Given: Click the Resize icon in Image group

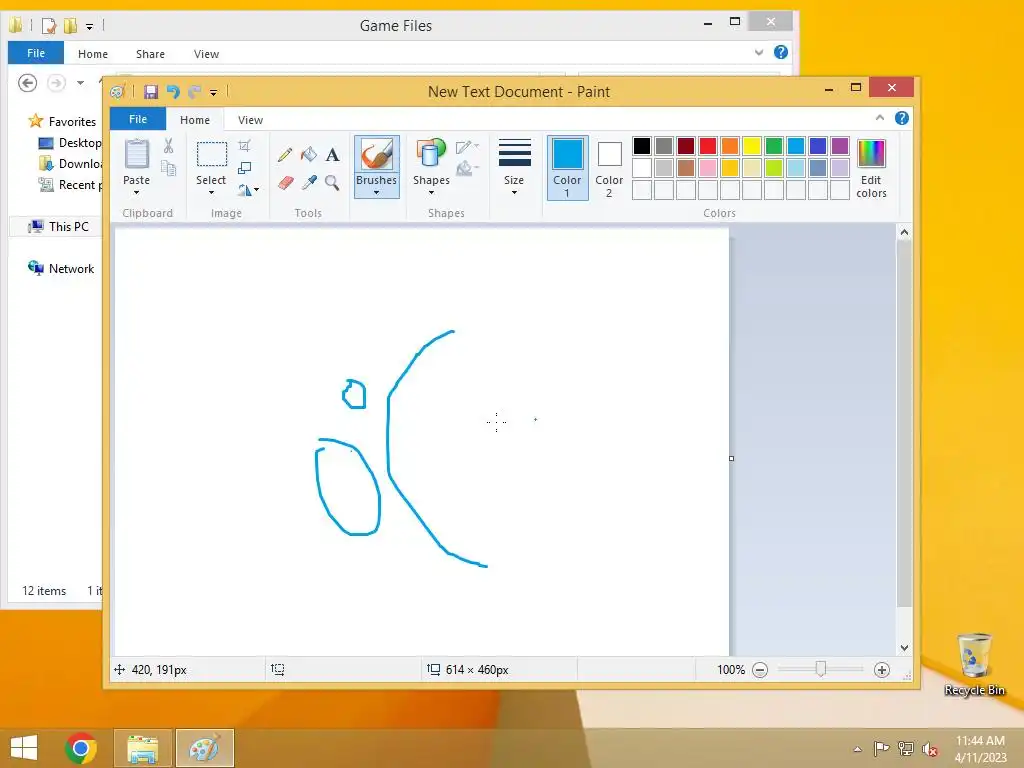Looking at the screenshot, I should [244, 168].
